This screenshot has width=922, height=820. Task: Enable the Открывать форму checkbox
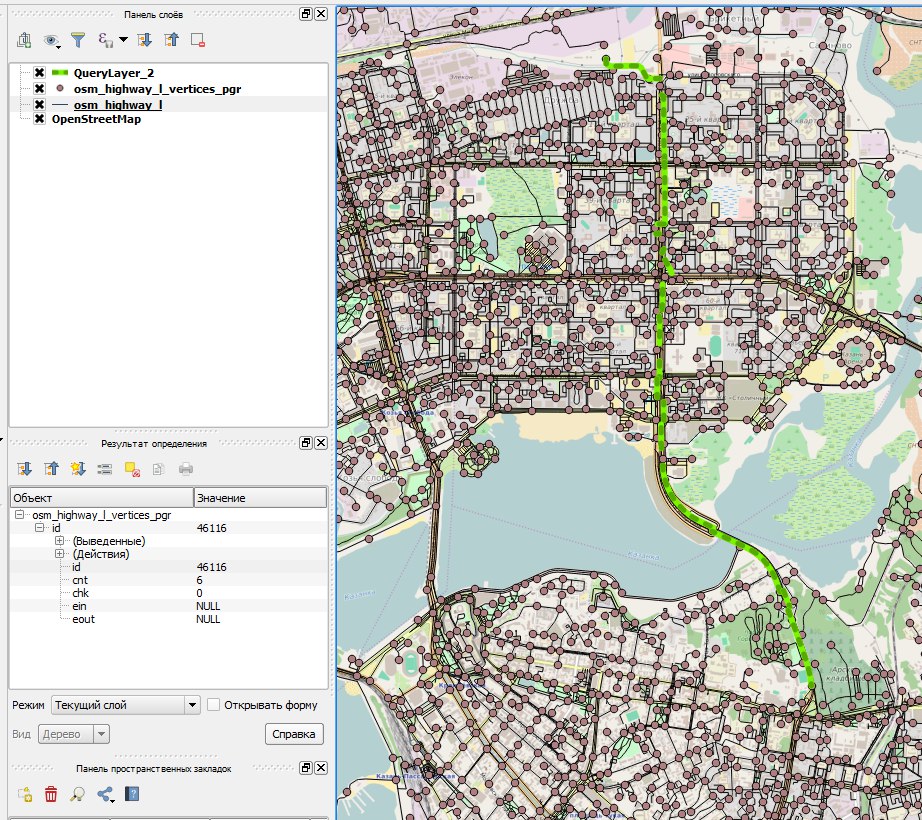coord(213,704)
